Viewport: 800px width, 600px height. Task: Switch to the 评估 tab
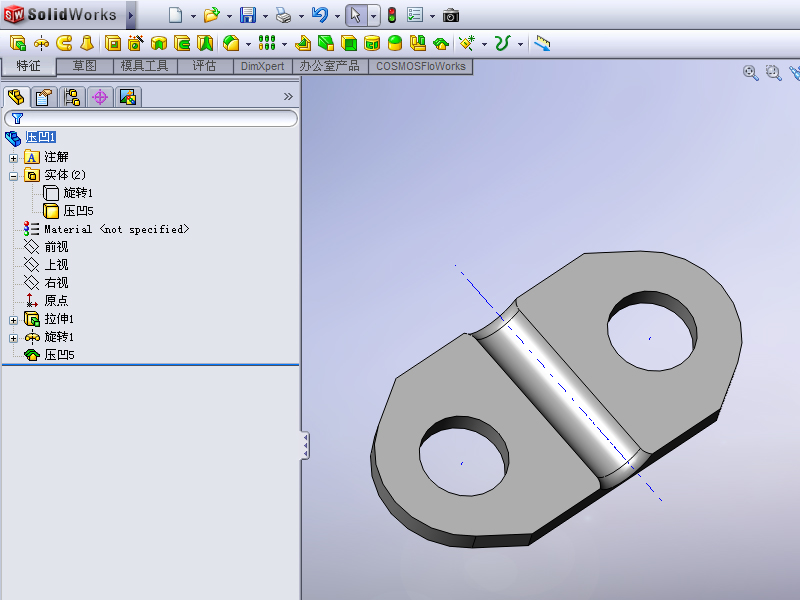click(x=204, y=66)
